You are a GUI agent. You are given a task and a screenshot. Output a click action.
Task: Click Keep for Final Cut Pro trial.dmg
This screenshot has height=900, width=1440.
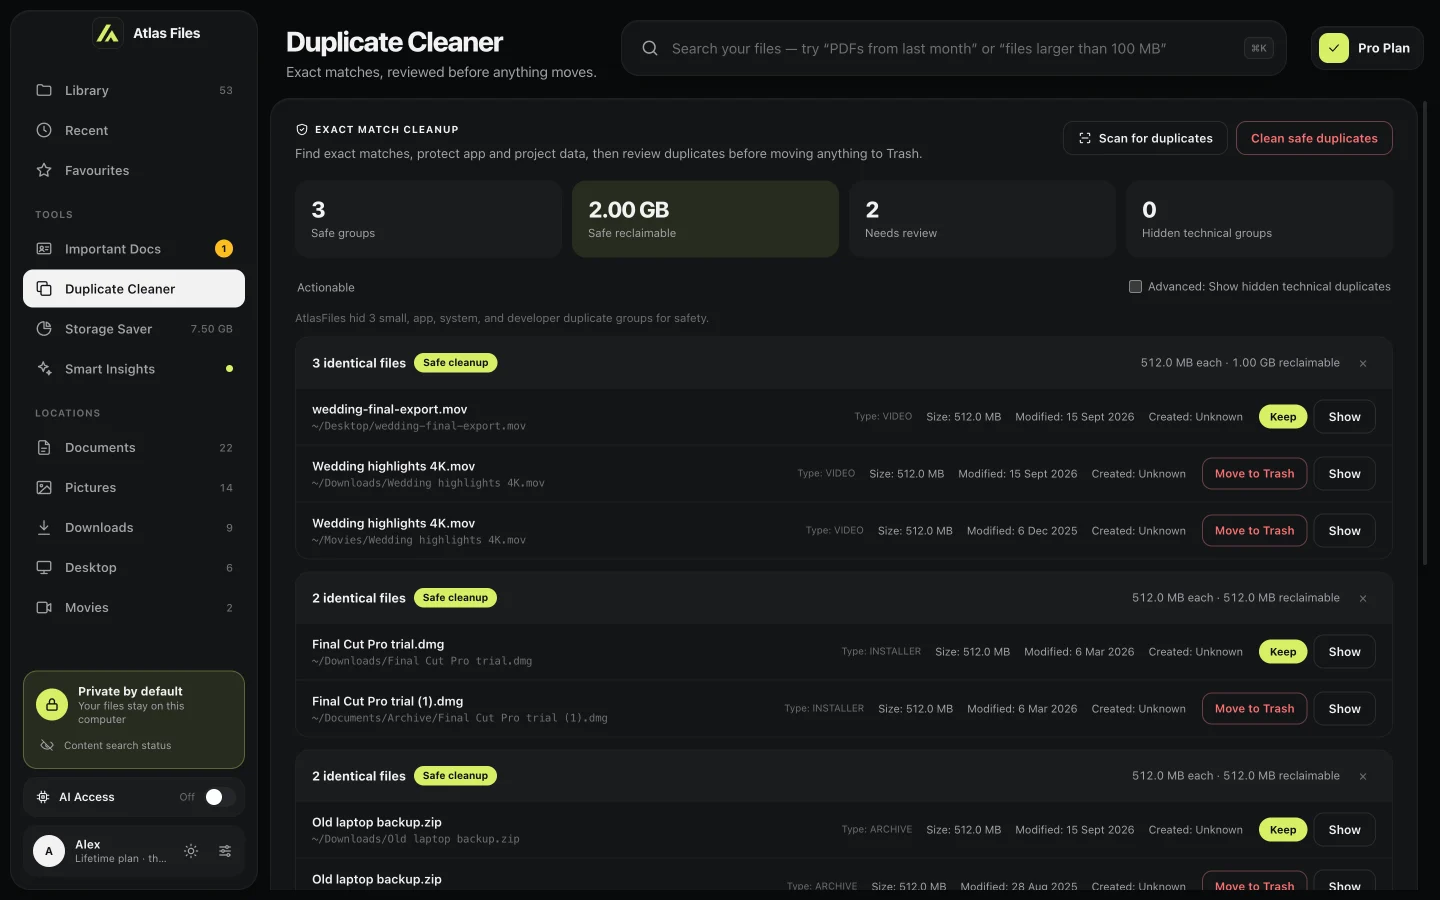(1283, 652)
